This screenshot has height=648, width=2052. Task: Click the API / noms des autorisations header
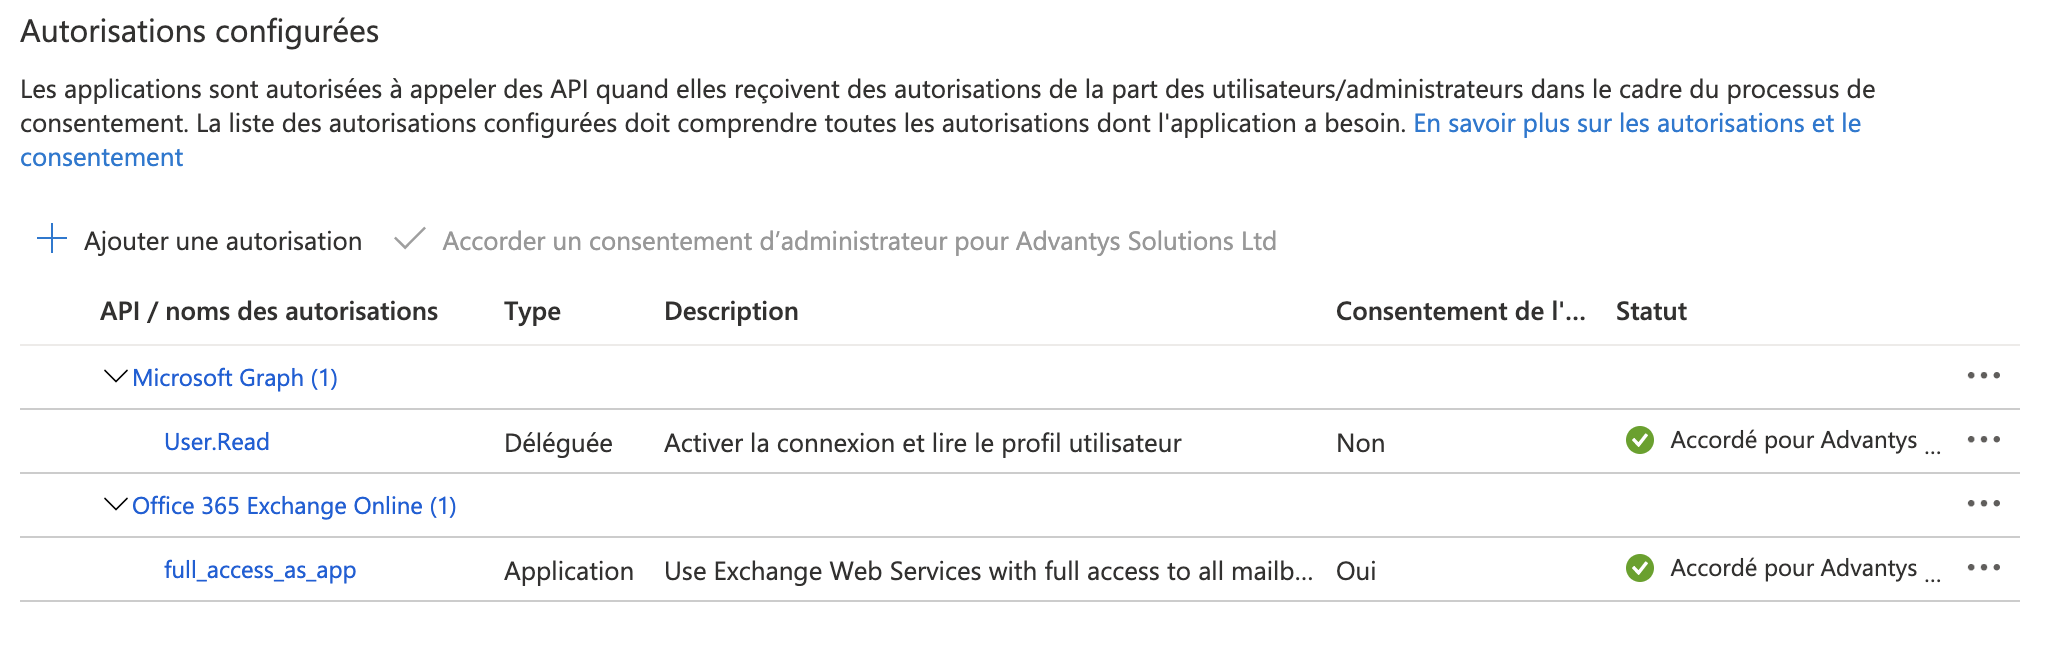click(269, 312)
